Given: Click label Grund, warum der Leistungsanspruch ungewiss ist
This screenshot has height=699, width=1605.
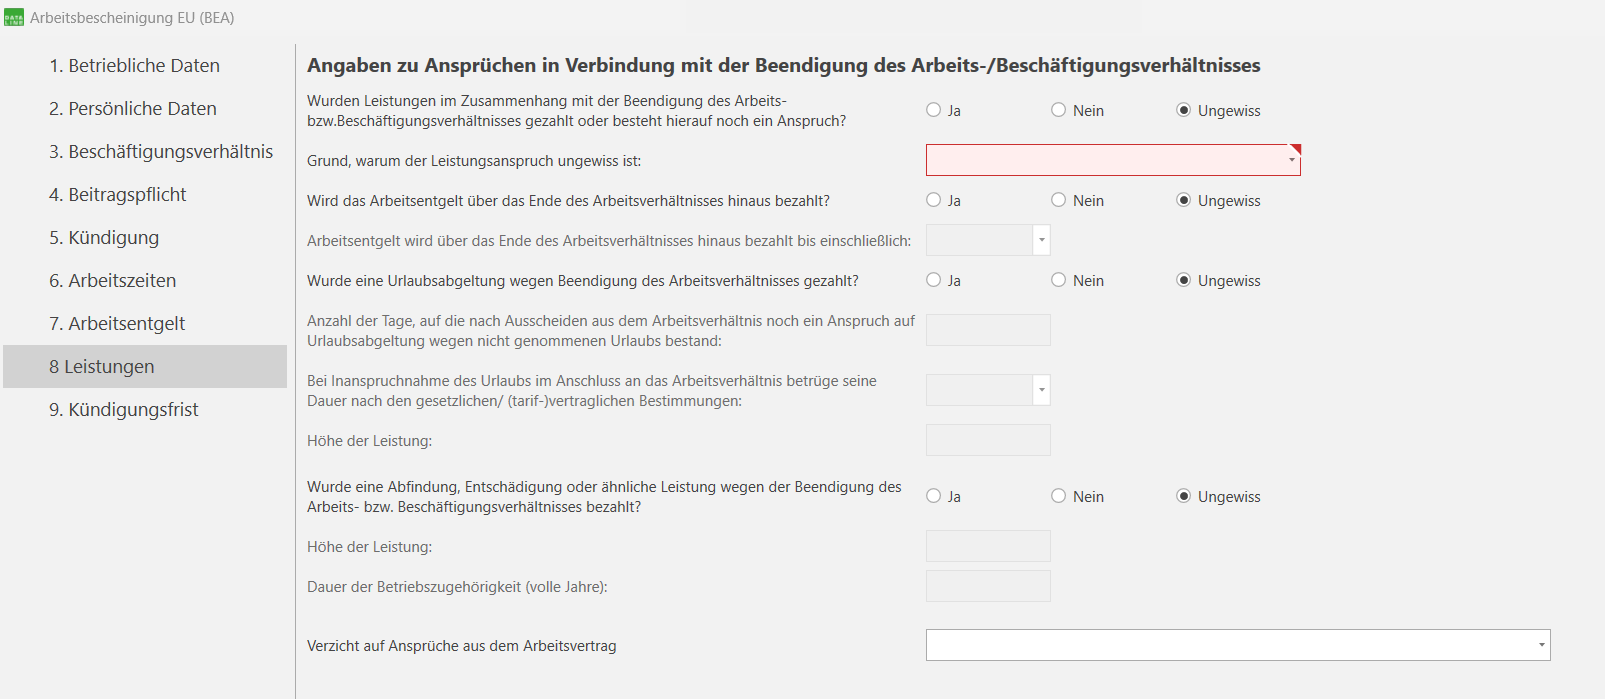Looking at the screenshot, I should pos(474,161).
